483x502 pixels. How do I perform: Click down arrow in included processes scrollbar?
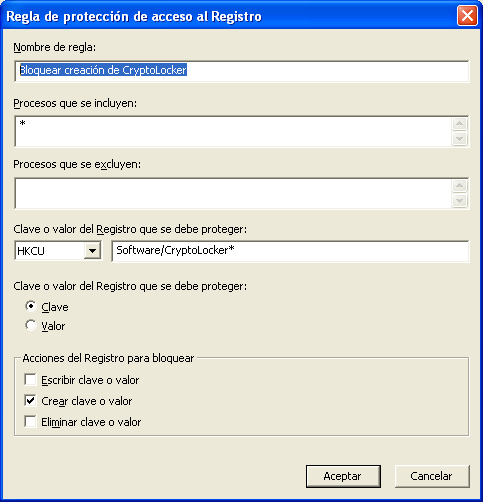click(460, 138)
